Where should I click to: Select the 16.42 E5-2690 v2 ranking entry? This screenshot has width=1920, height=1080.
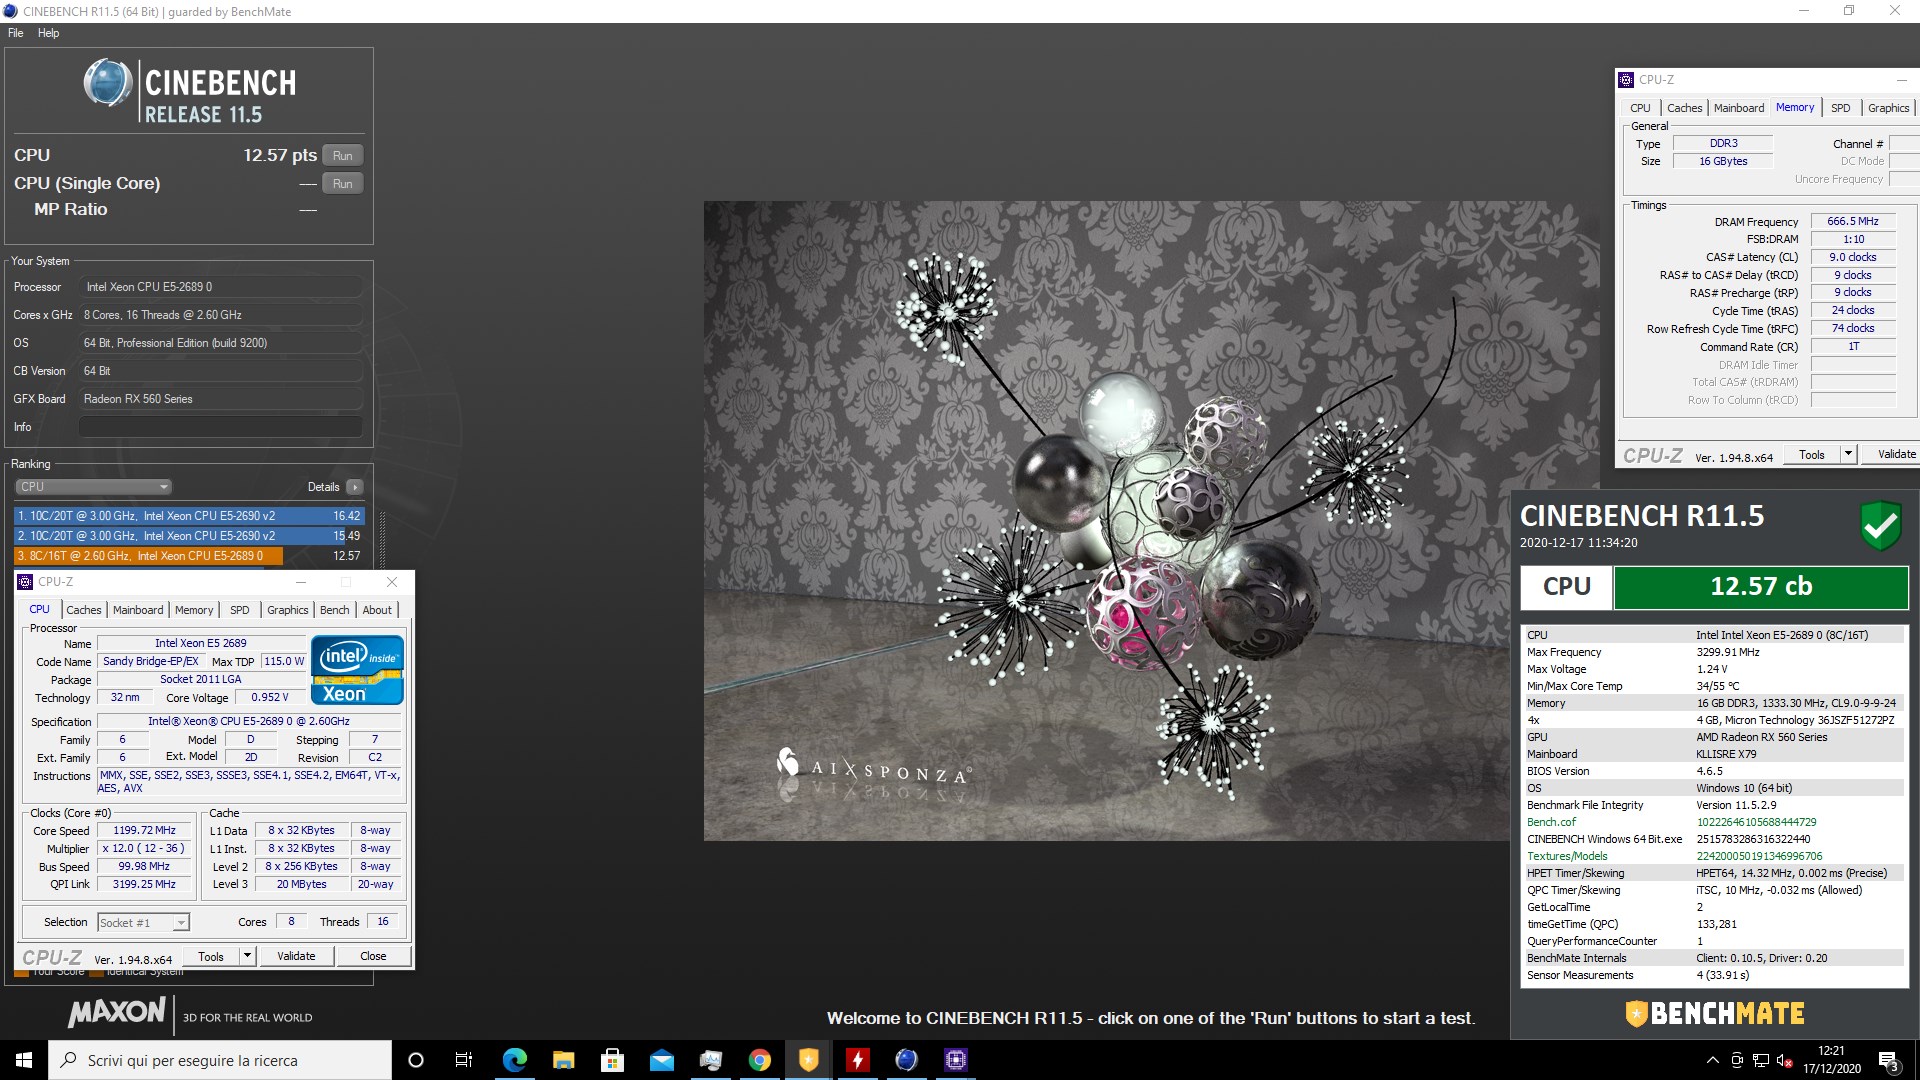[189, 516]
